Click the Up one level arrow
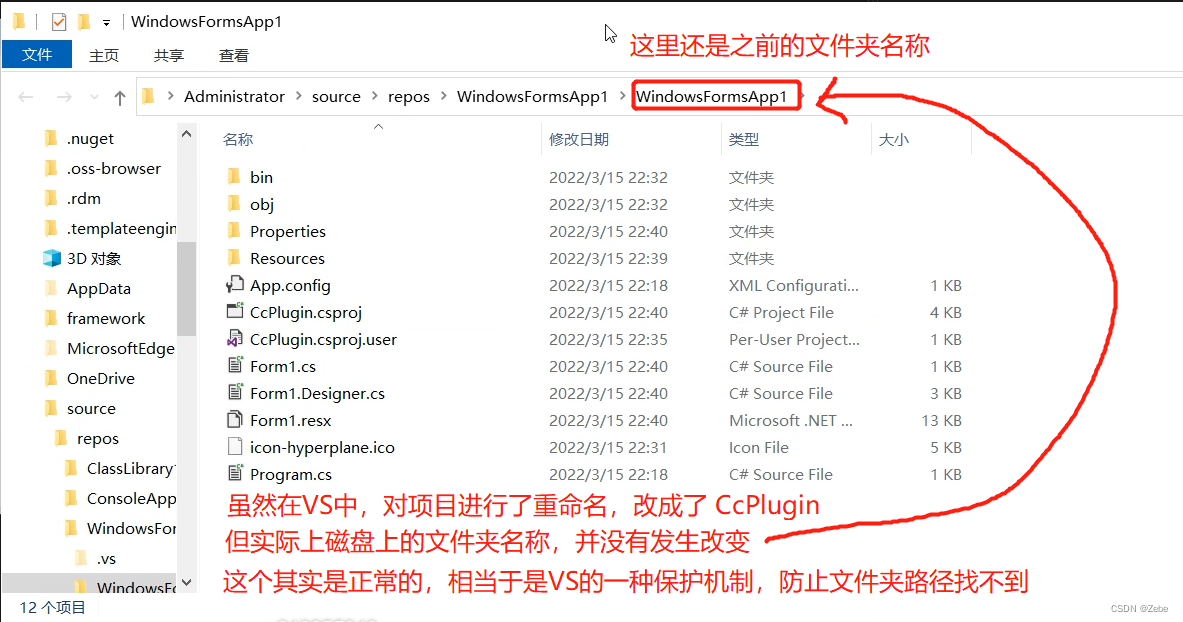Image resolution: width=1183 pixels, height=622 pixels. (119, 97)
